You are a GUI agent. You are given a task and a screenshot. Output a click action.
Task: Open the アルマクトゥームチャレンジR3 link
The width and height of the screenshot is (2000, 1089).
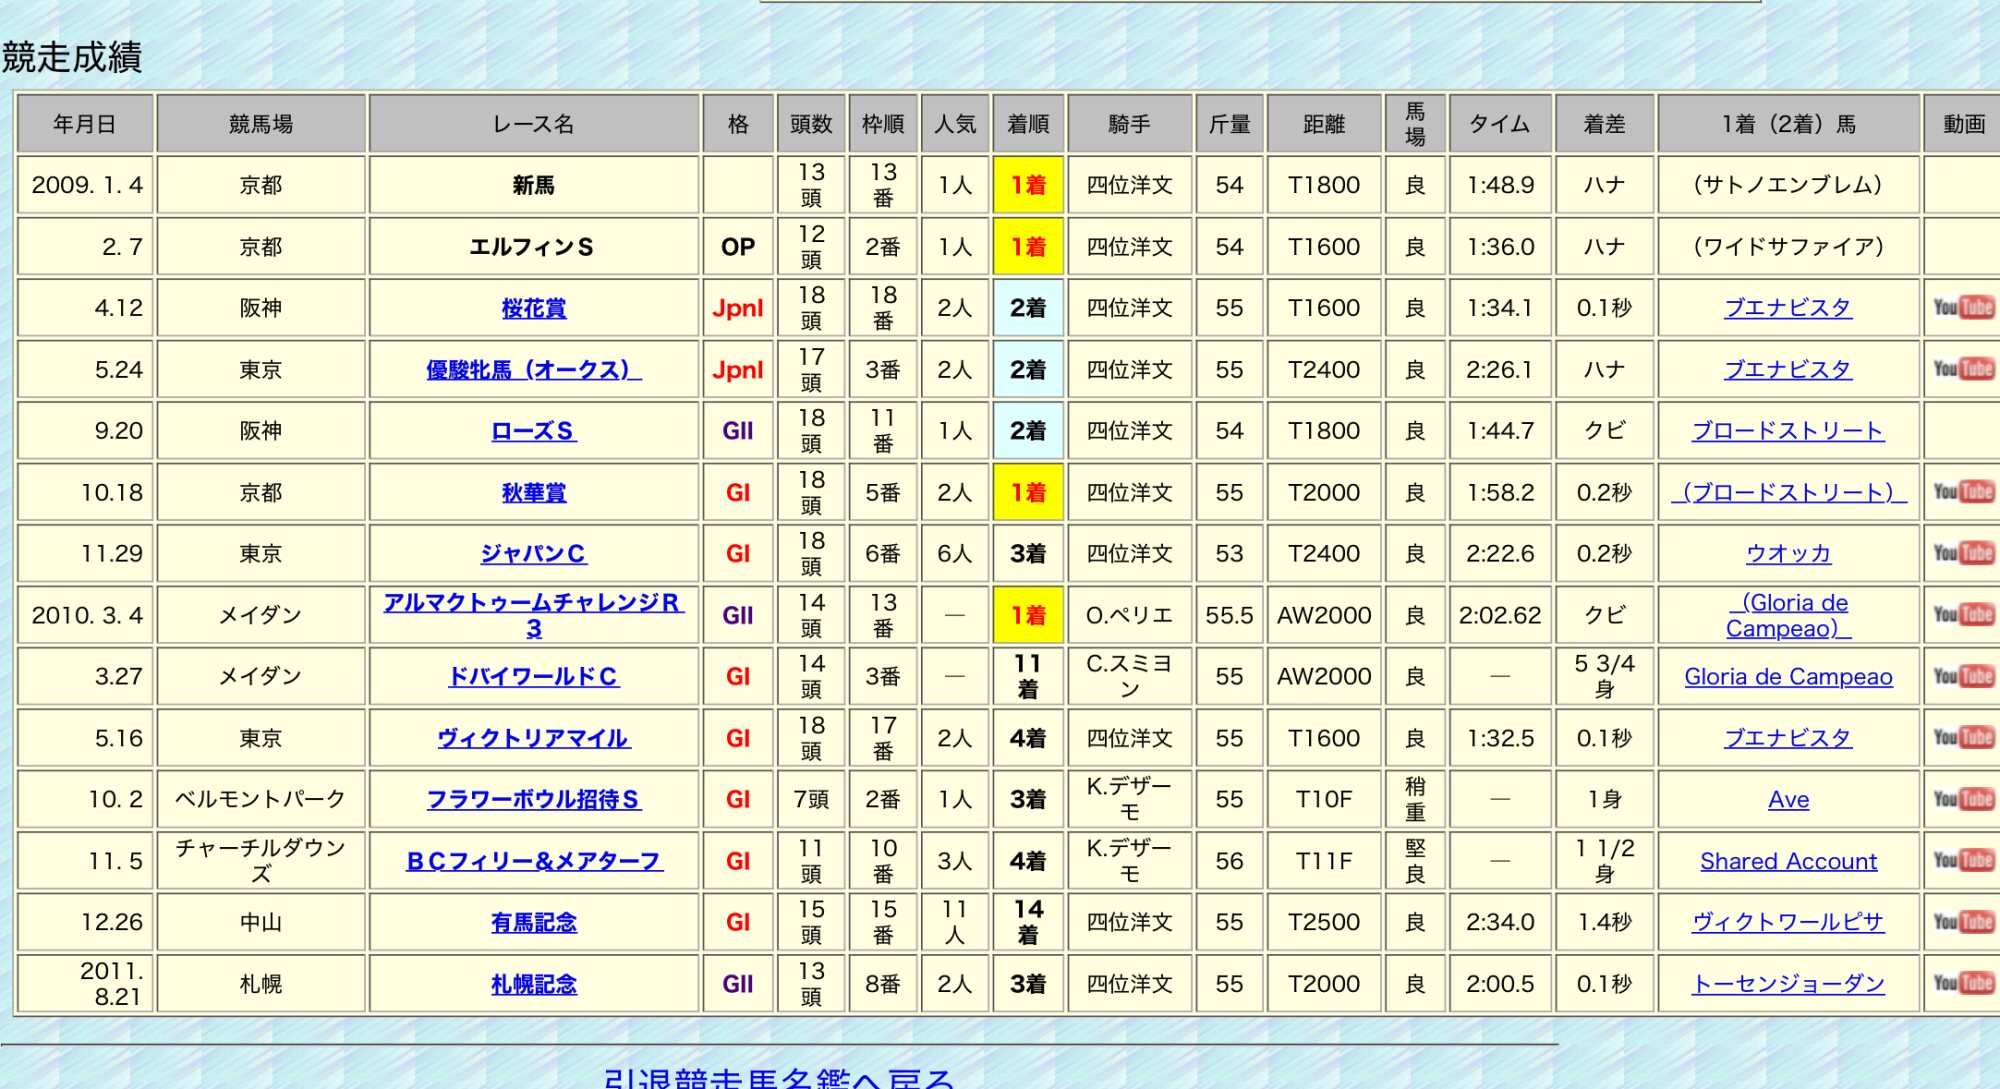(x=533, y=603)
